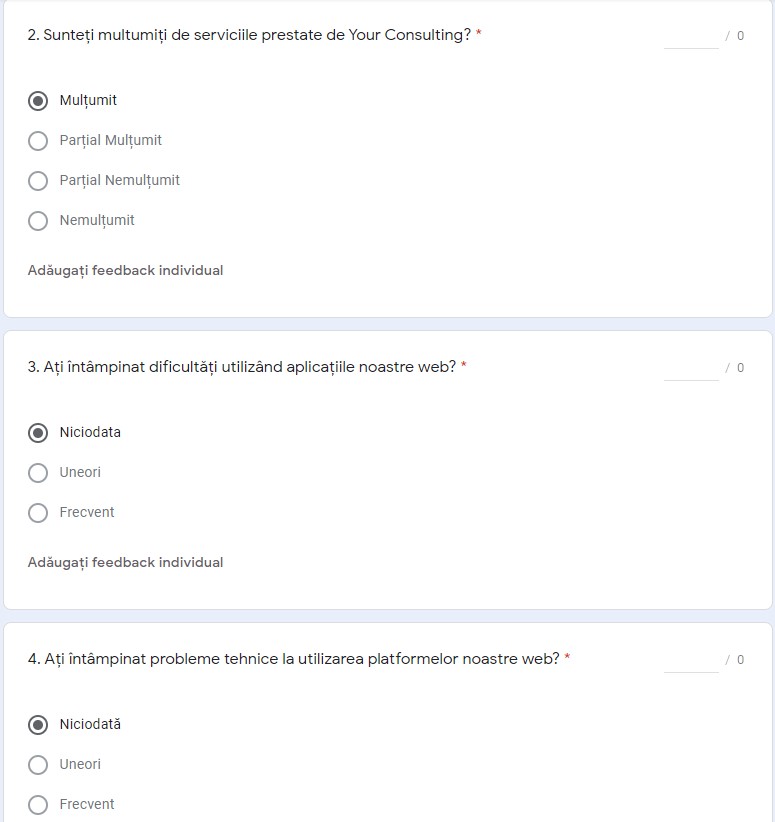This screenshot has width=775, height=822.
Task: Choose Uneori for question 4 technical problems
Action: coord(38,765)
